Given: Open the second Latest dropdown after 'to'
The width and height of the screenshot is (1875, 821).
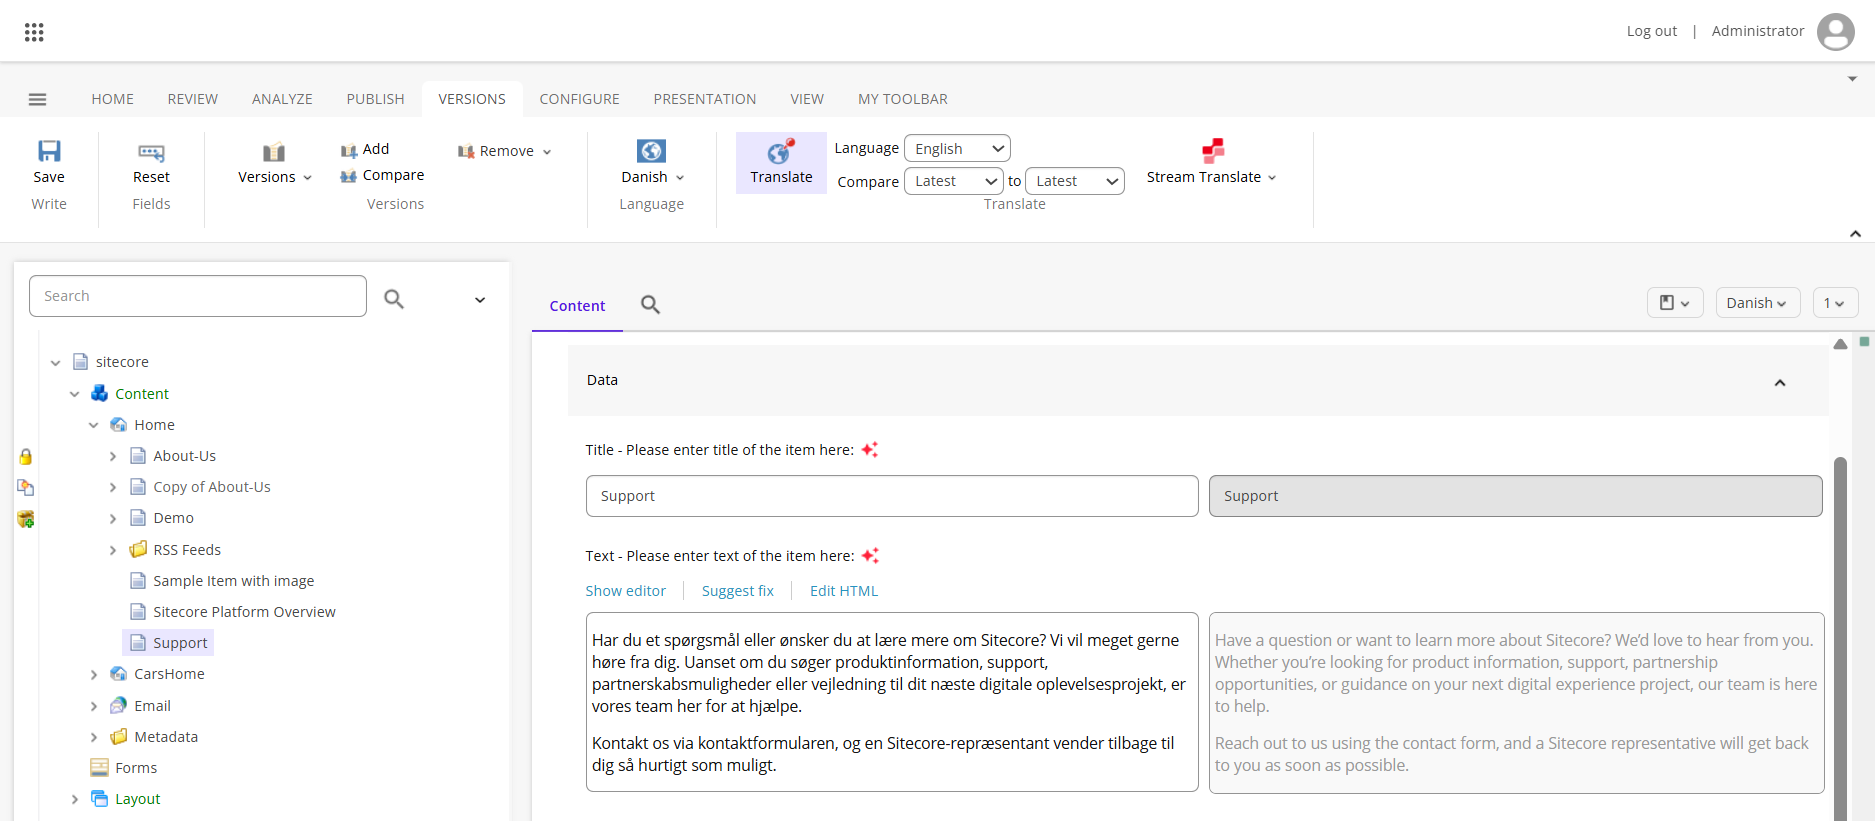Looking at the screenshot, I should point(1075,181).
